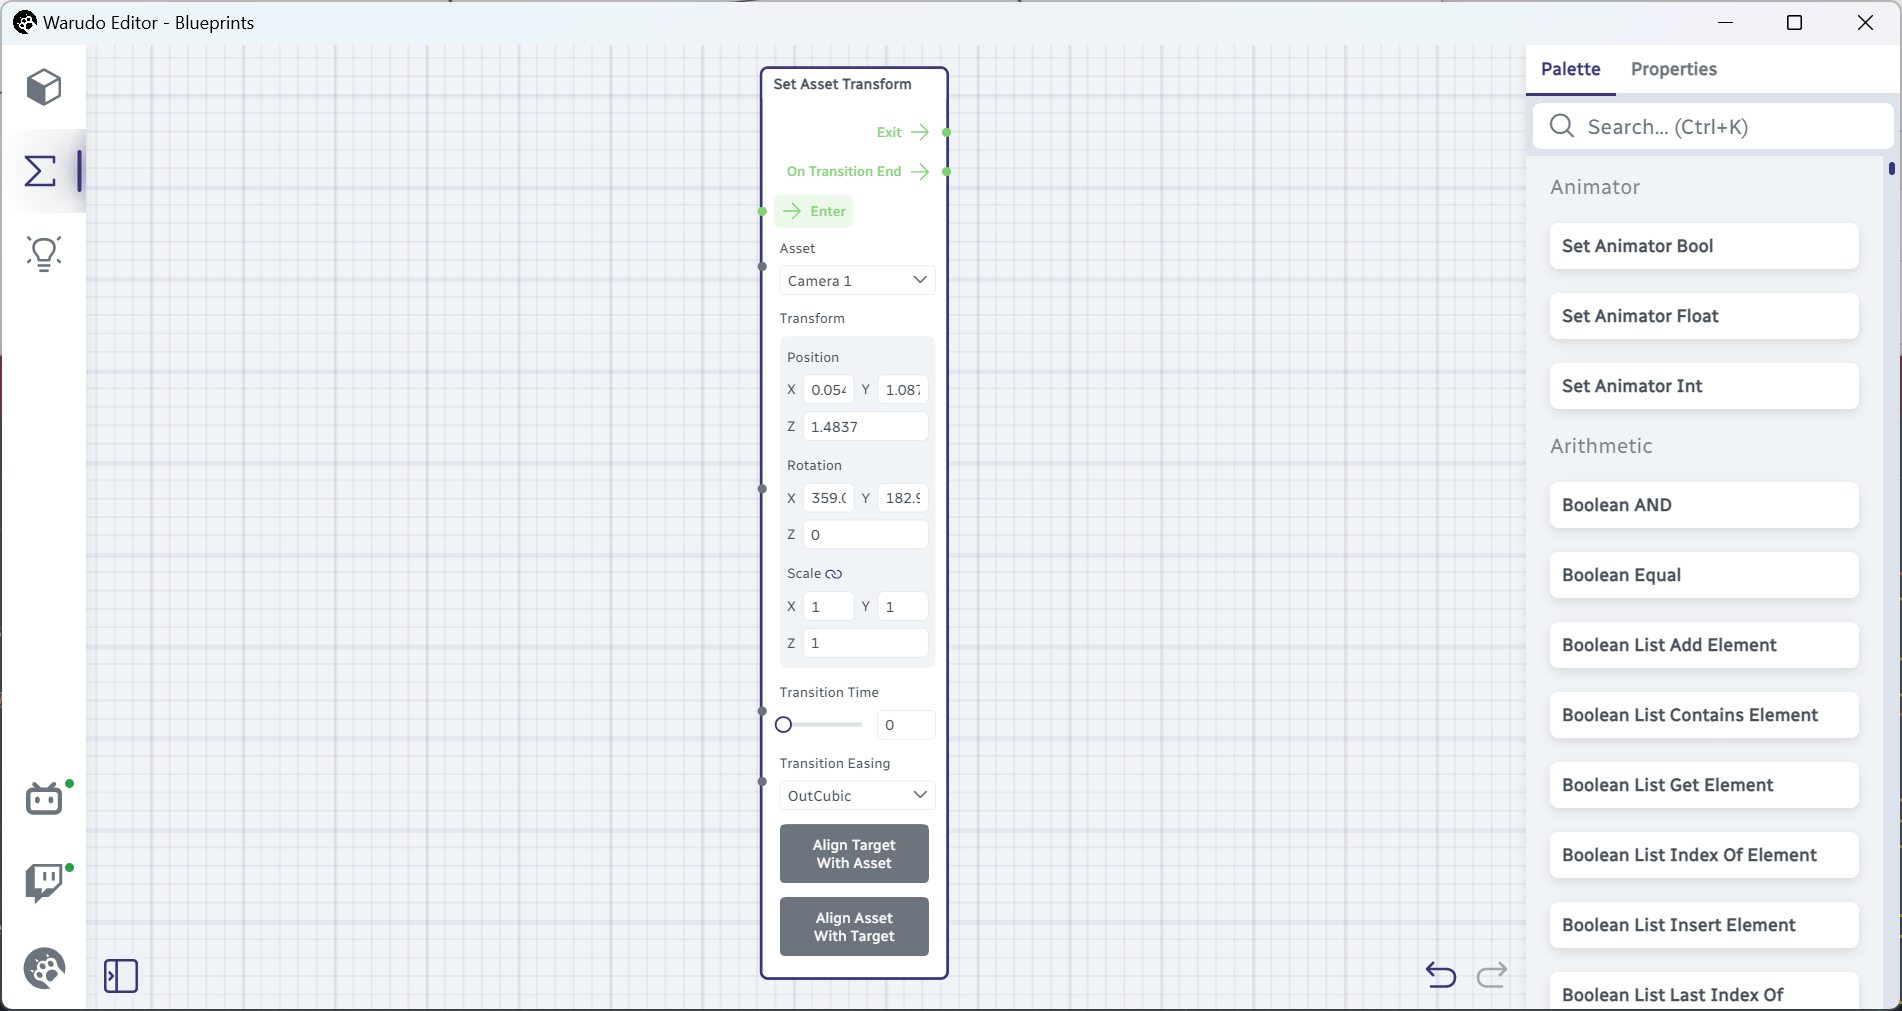This screenshot has width=1902, height=1011.
Task: Click the Position X input field
Action: point(829,389)
